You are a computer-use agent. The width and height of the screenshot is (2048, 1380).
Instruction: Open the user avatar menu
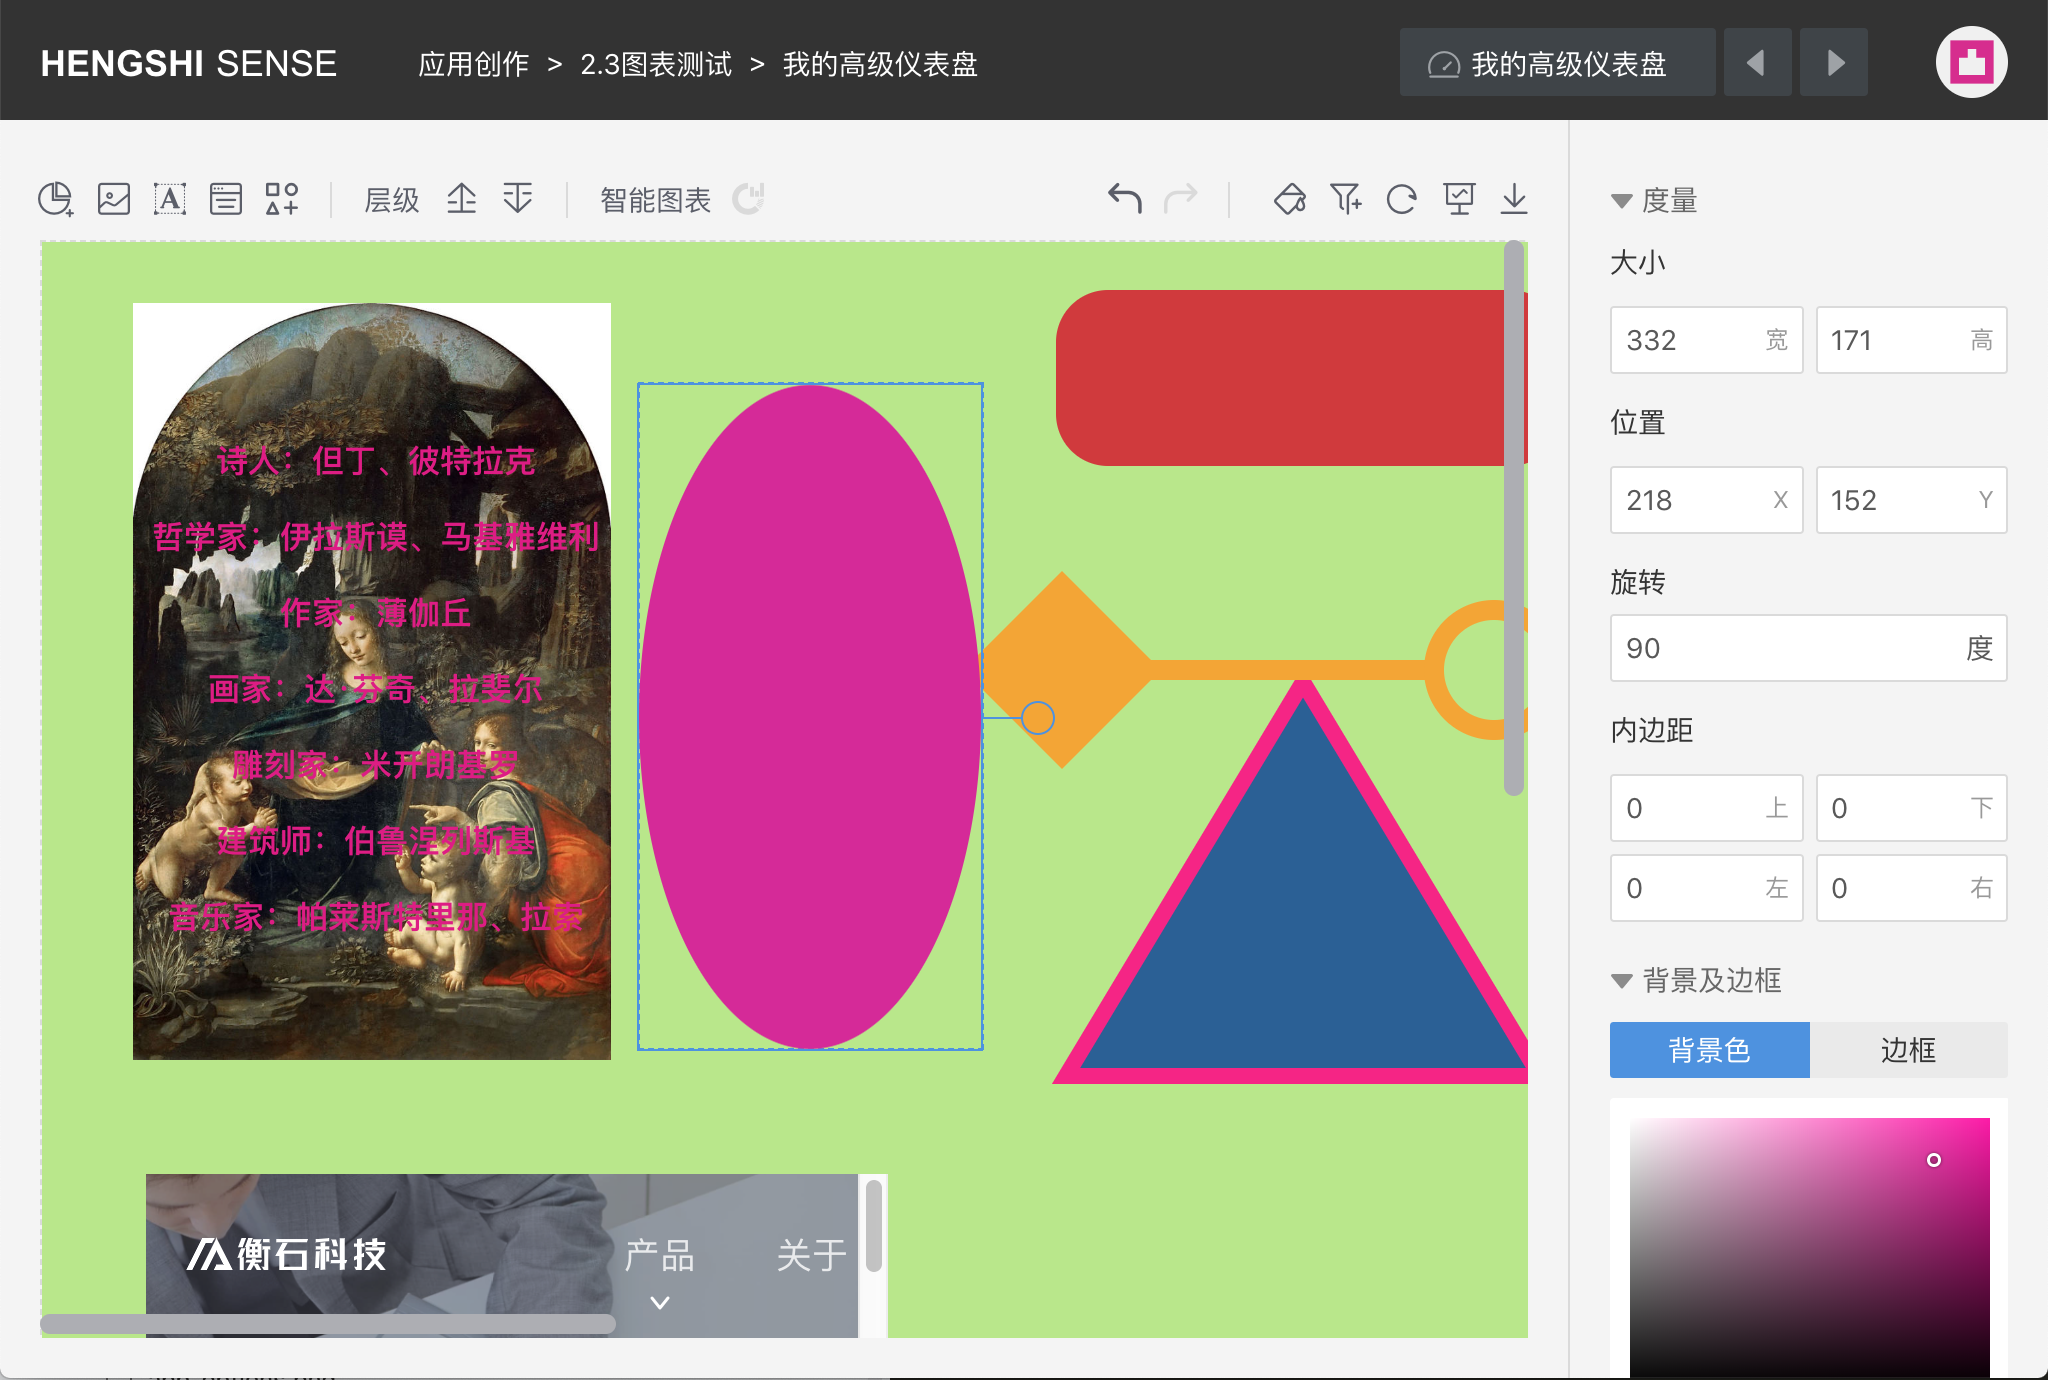1971,62
